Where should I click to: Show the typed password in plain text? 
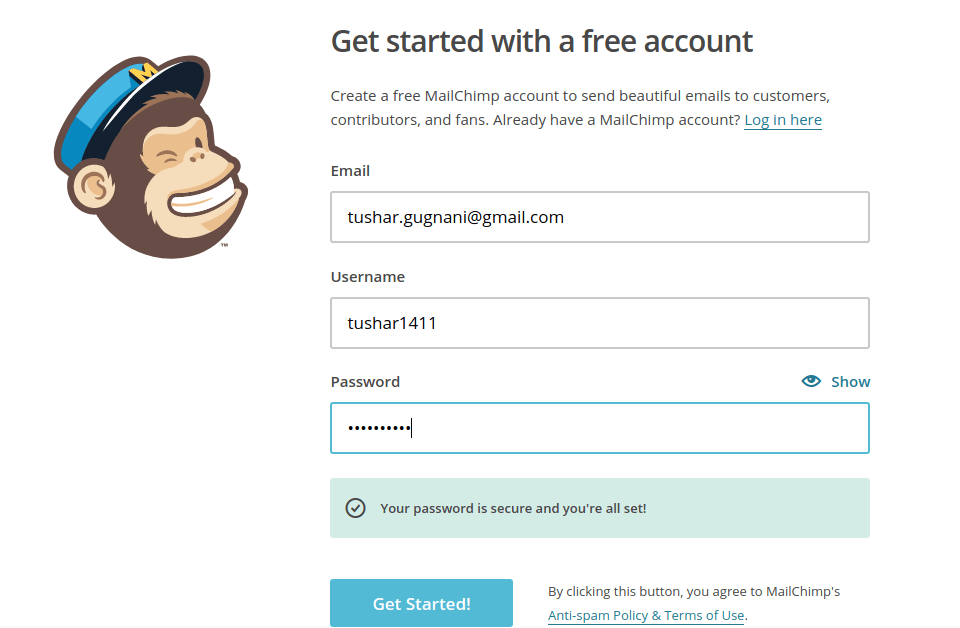click(850, 381)
